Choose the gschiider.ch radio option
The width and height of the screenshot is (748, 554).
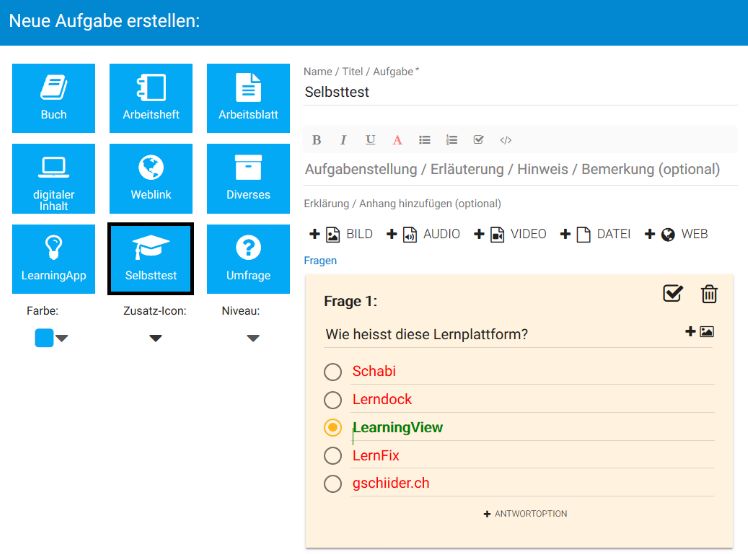point(333,484)
